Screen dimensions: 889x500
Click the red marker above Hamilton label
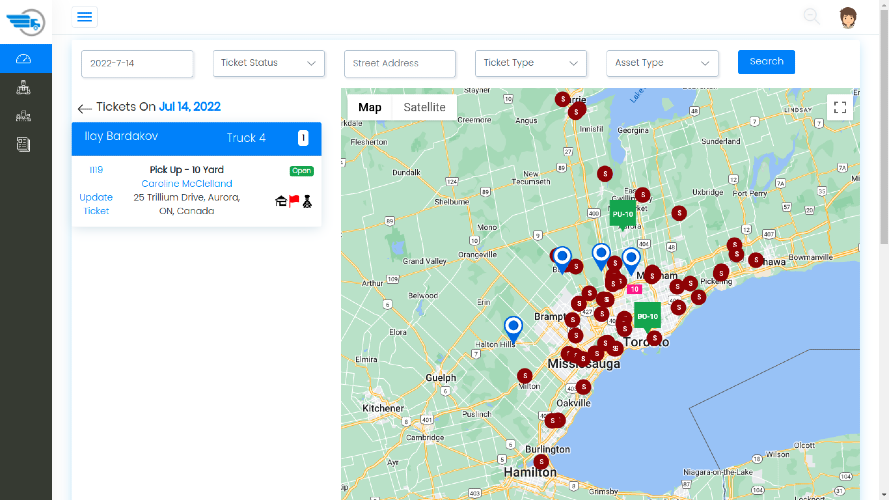tap(541, 461)
